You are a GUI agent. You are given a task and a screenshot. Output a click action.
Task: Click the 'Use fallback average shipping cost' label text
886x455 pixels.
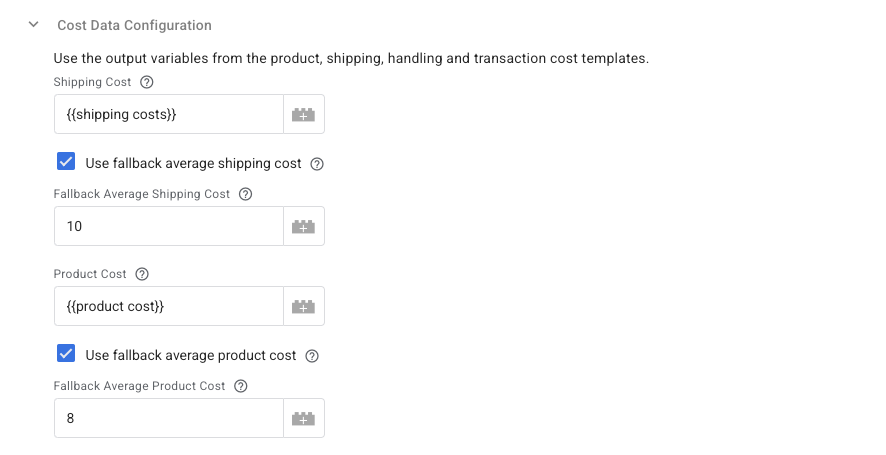[193, 163]
